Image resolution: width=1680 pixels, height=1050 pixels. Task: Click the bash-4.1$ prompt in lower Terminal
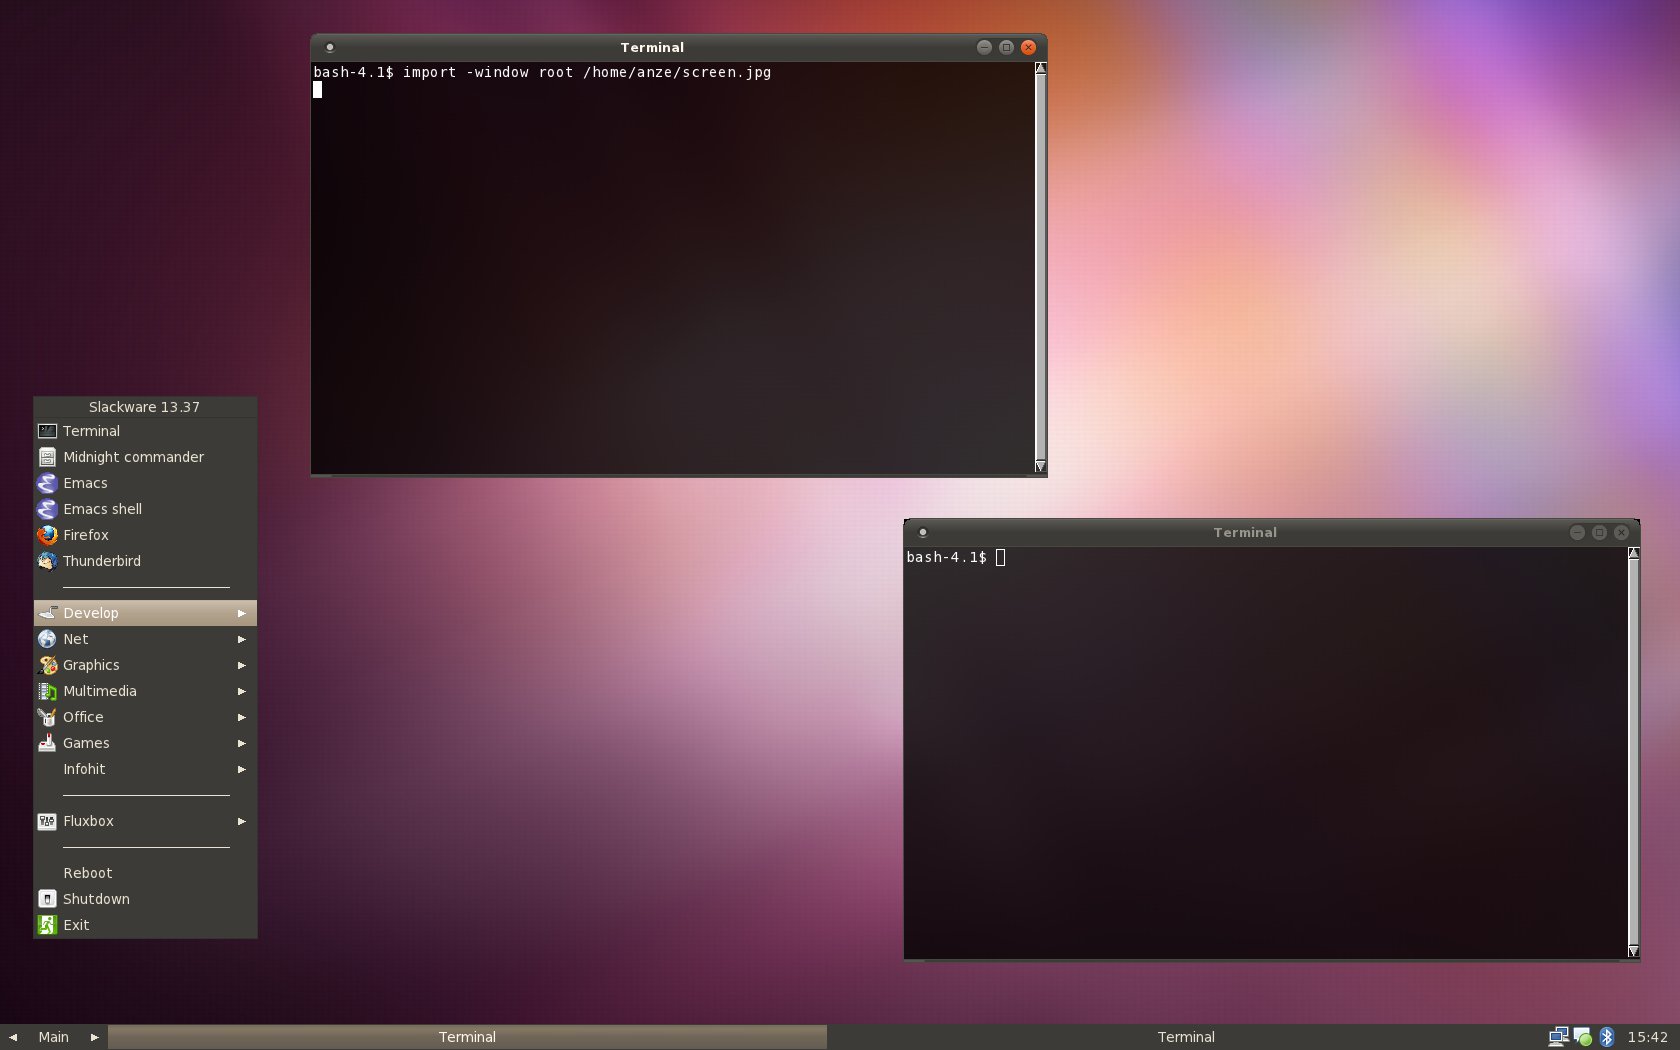[x=946, y=557]
